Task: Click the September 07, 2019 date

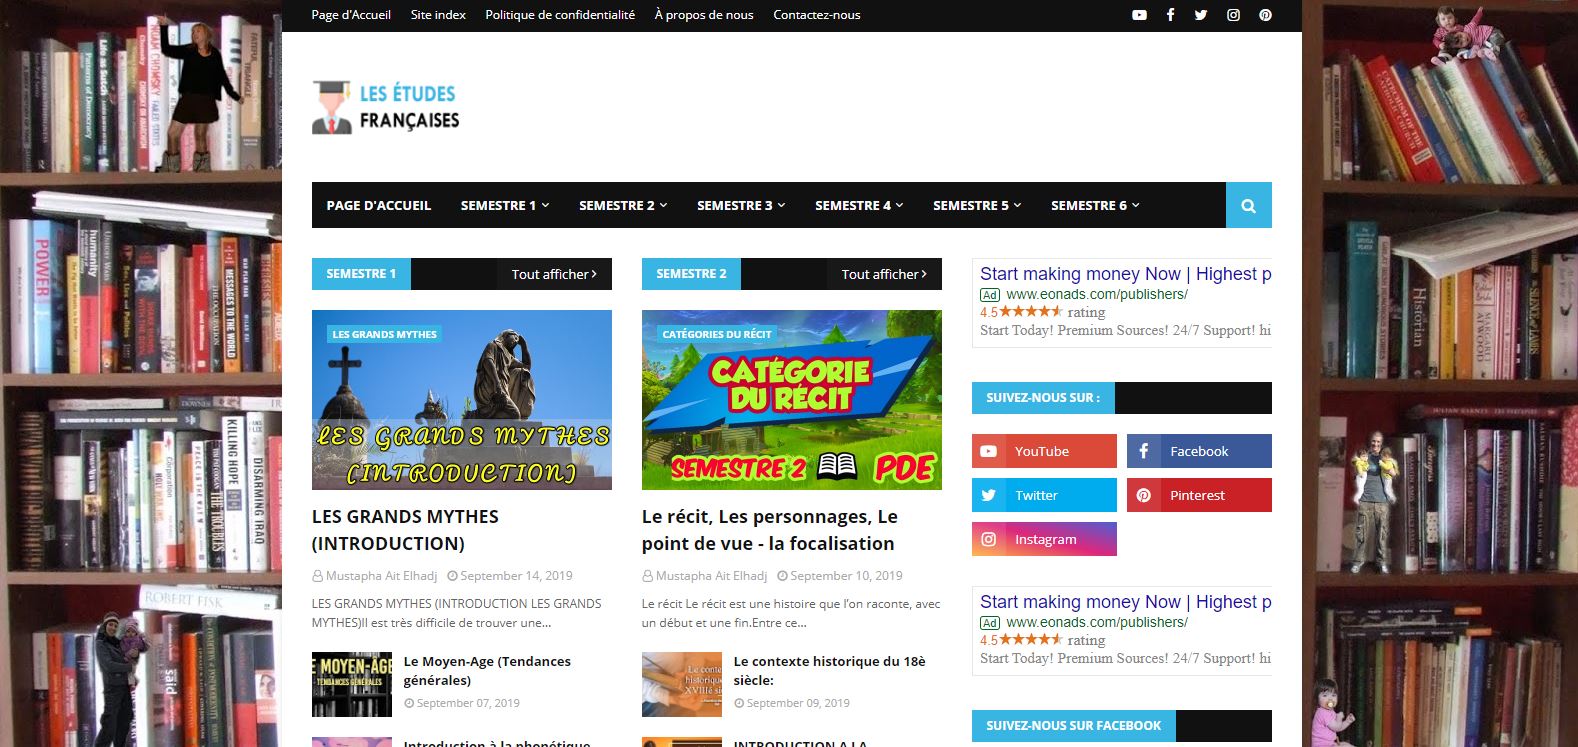Action: (468, 703)
